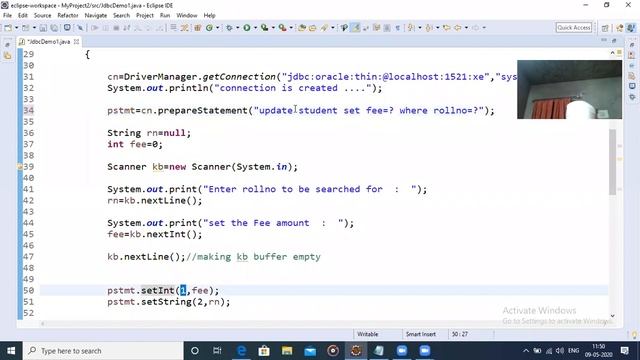Toggle Show Whitespace Characters icon

398,28
